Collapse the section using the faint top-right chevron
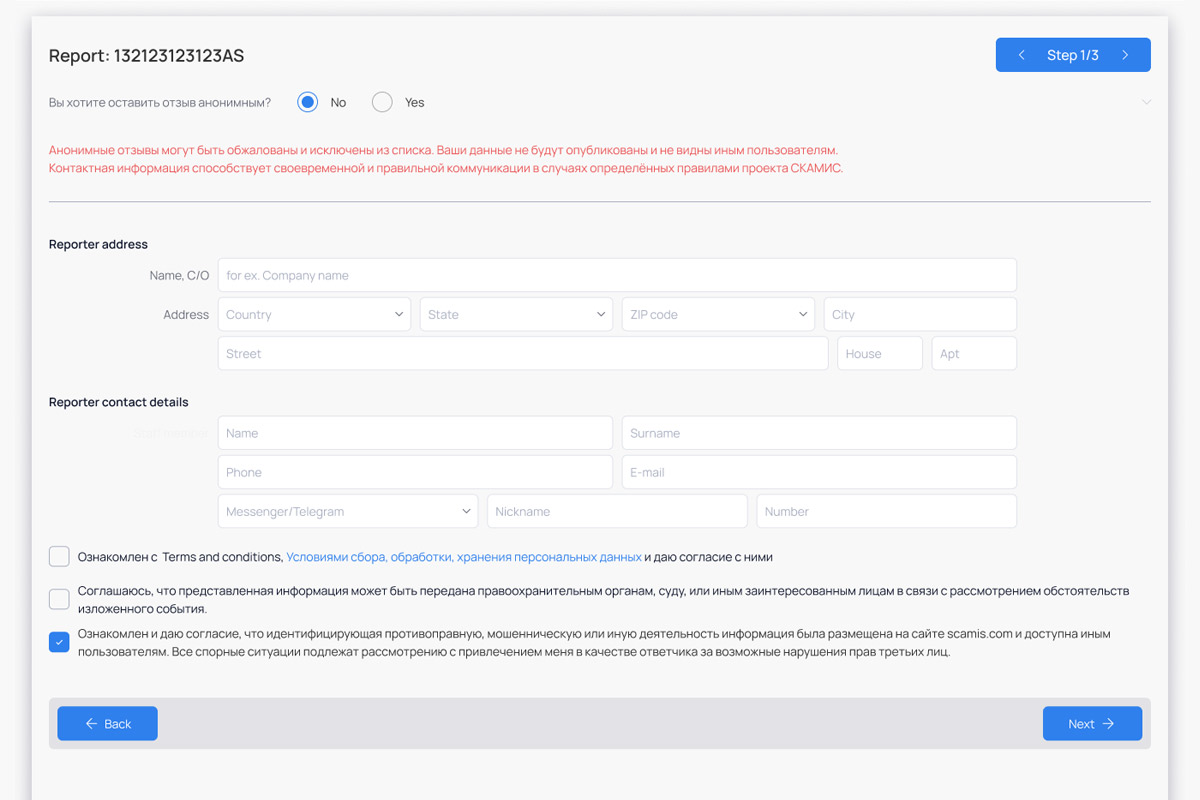The width and height of the screenshot is (1200, 800). [1146, 102]
